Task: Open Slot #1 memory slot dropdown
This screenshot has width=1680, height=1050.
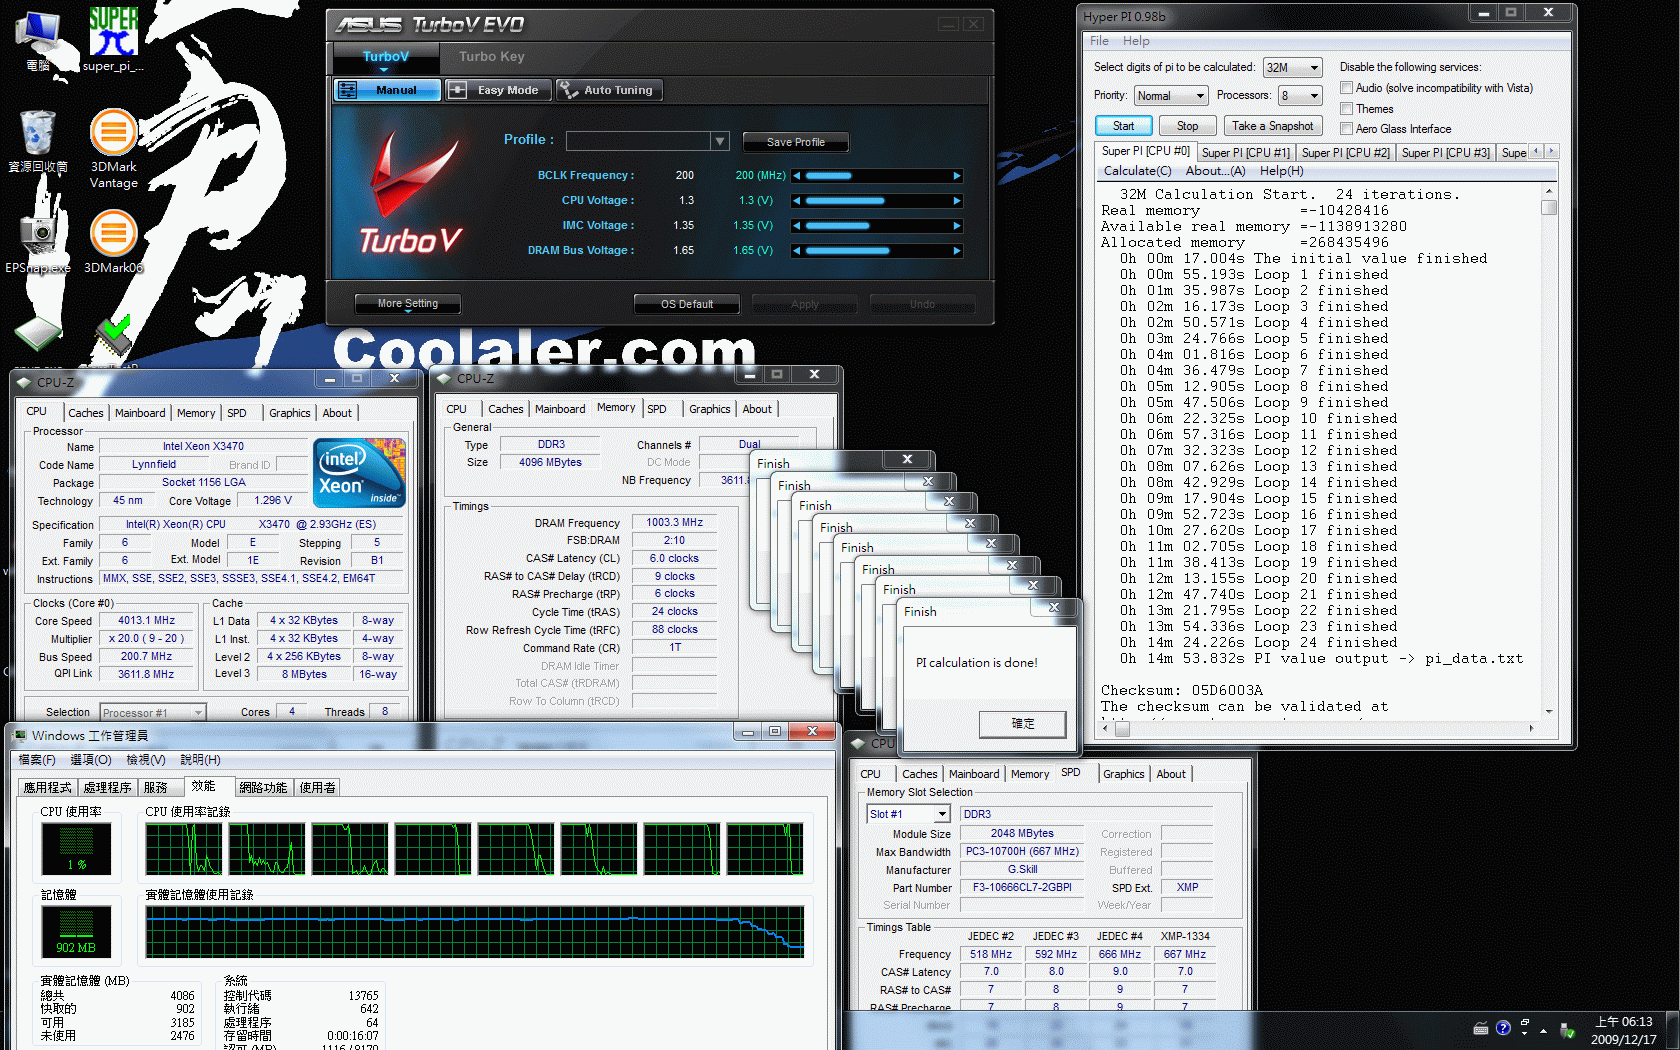Action: [x=908, y=814]
